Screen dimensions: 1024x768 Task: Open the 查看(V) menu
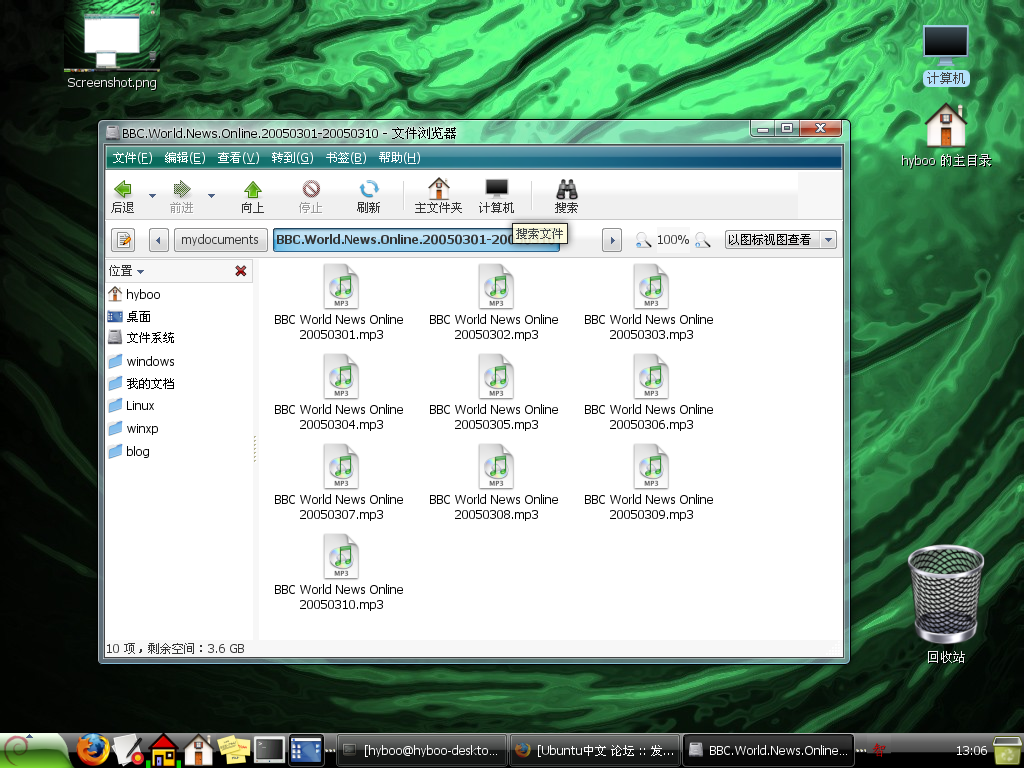tap(238, 157)
